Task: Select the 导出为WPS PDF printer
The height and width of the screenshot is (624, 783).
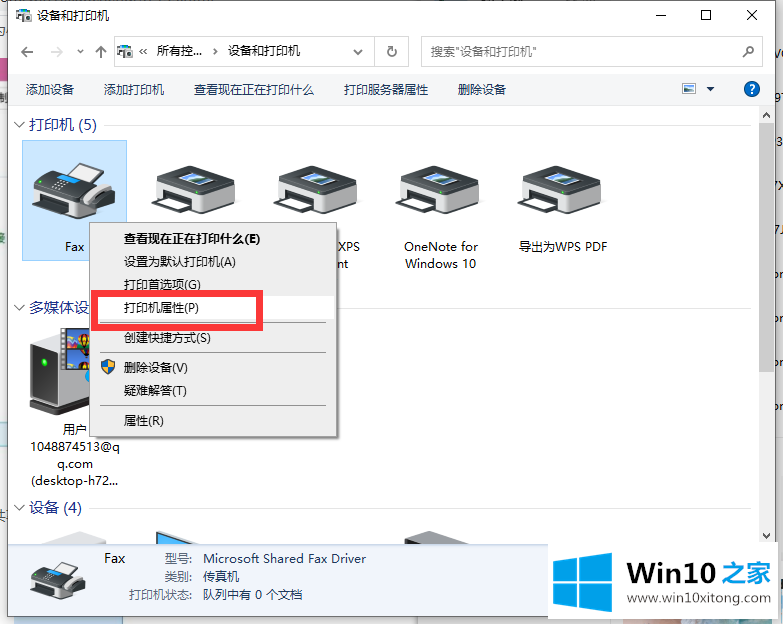Action: pyautogui.click(x=562, y=190)
